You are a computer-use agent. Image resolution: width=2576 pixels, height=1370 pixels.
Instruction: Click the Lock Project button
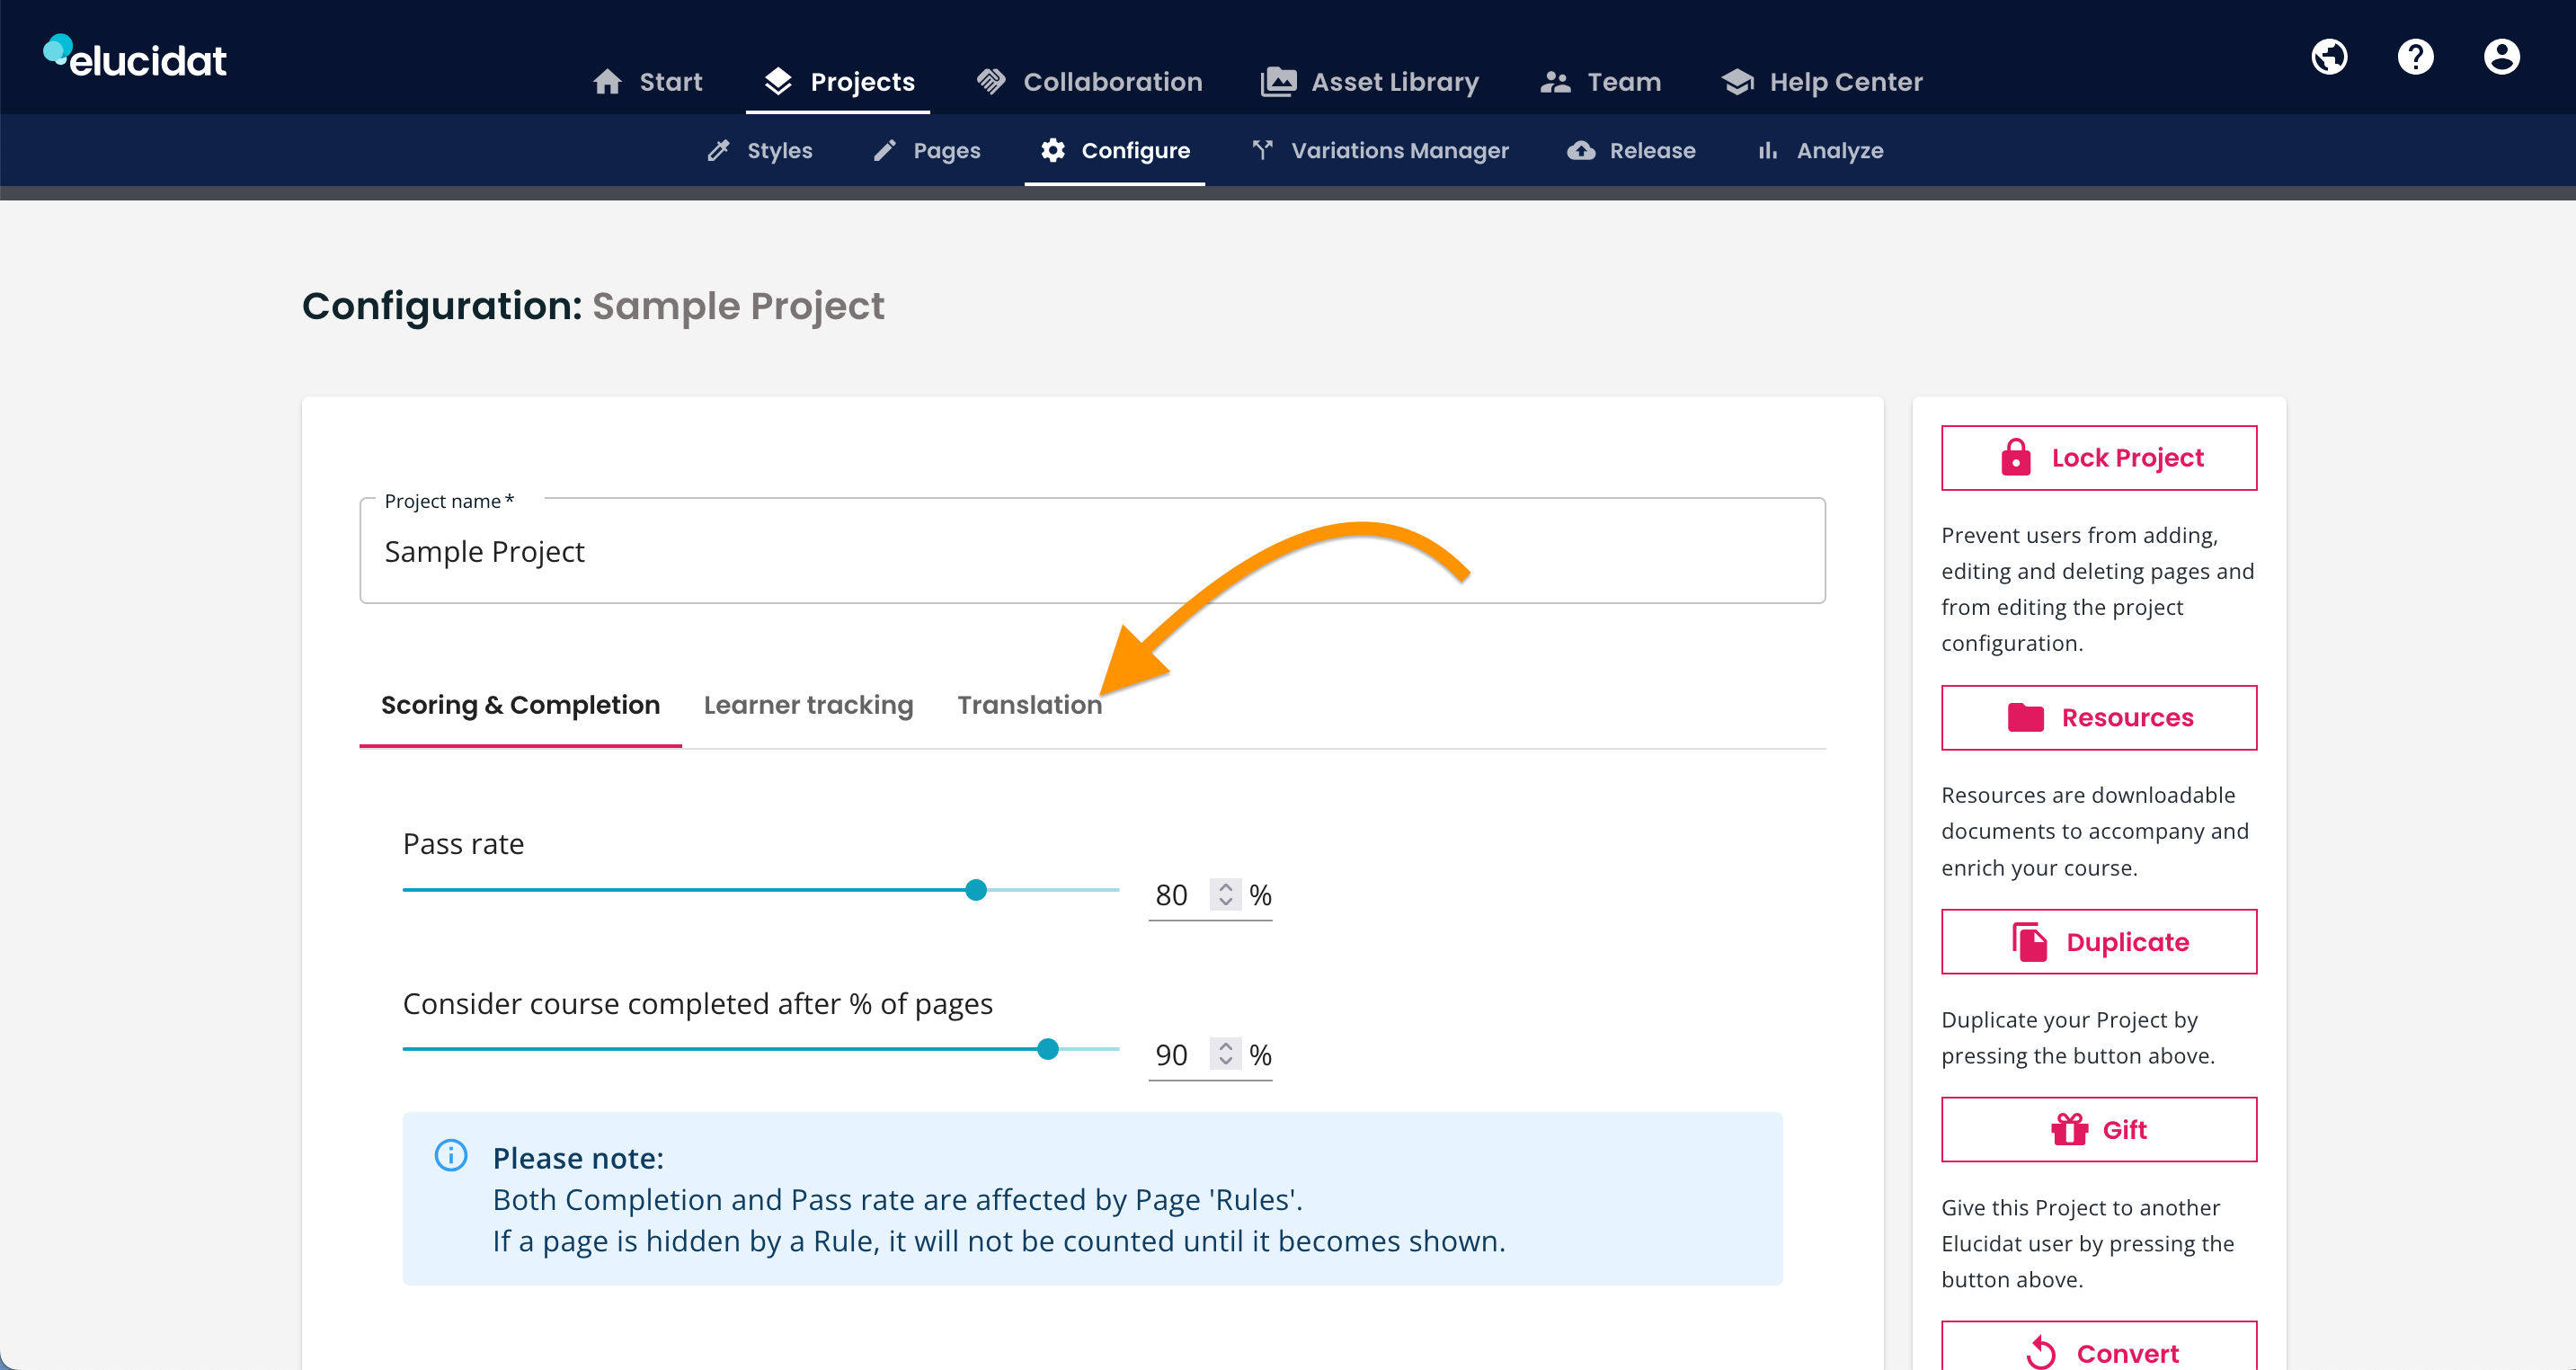[2098, 458]
